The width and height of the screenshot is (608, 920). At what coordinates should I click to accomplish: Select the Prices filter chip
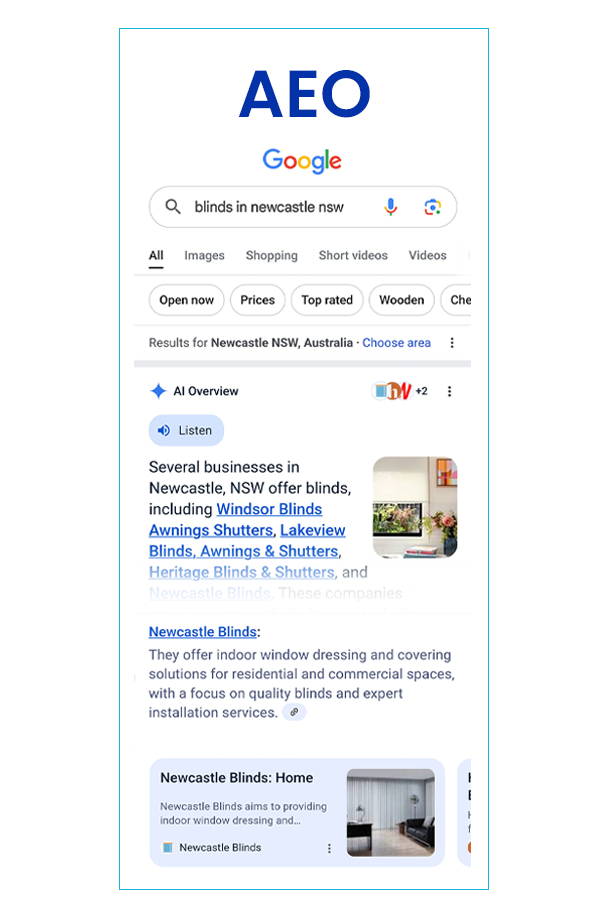click(x=258, y=300)
